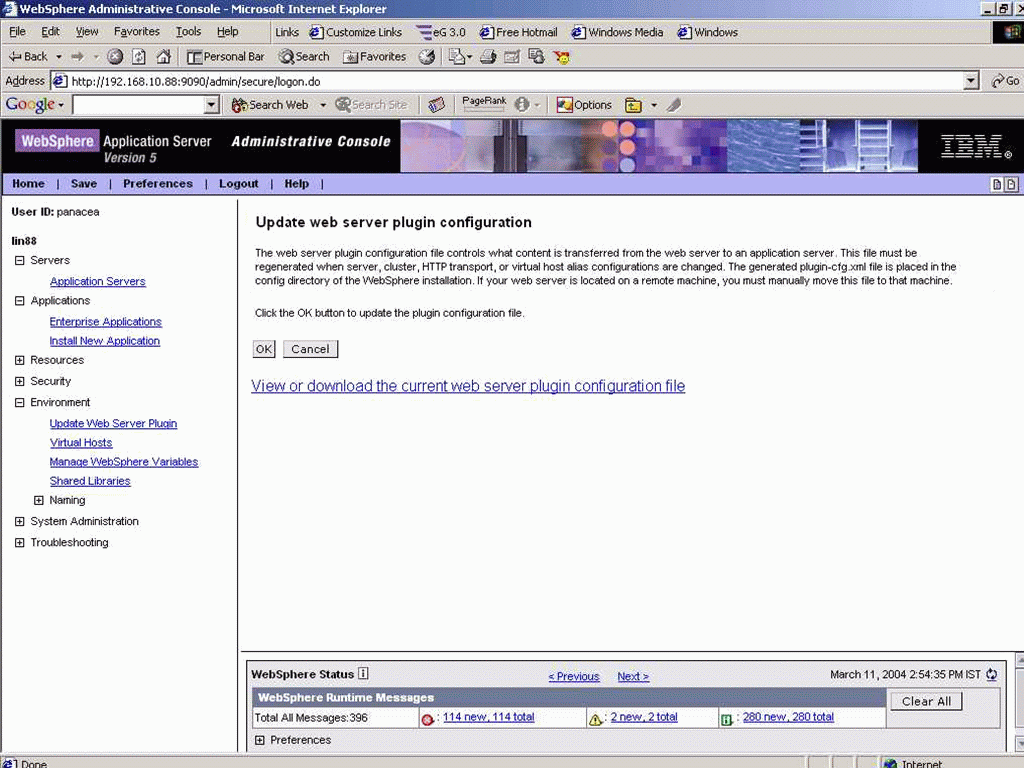Open the Google search box dropdown
The image size is (1024, 768).
pyautogui.click(x=211, y=104)
